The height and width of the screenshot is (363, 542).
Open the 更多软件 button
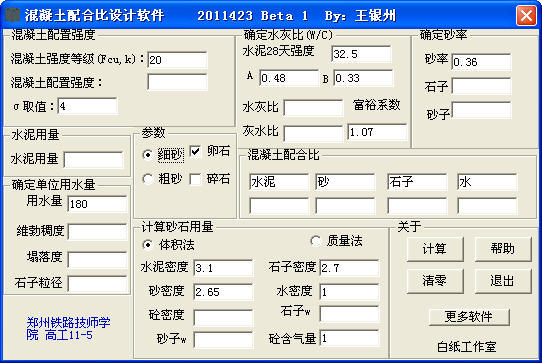[469, 316]
